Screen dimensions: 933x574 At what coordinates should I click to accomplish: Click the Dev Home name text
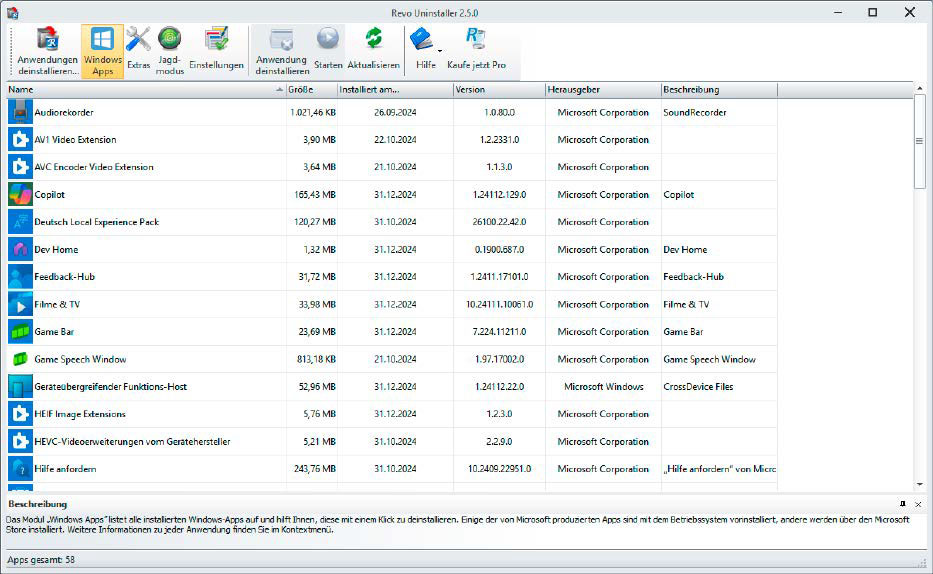click(x=56, y=249)
